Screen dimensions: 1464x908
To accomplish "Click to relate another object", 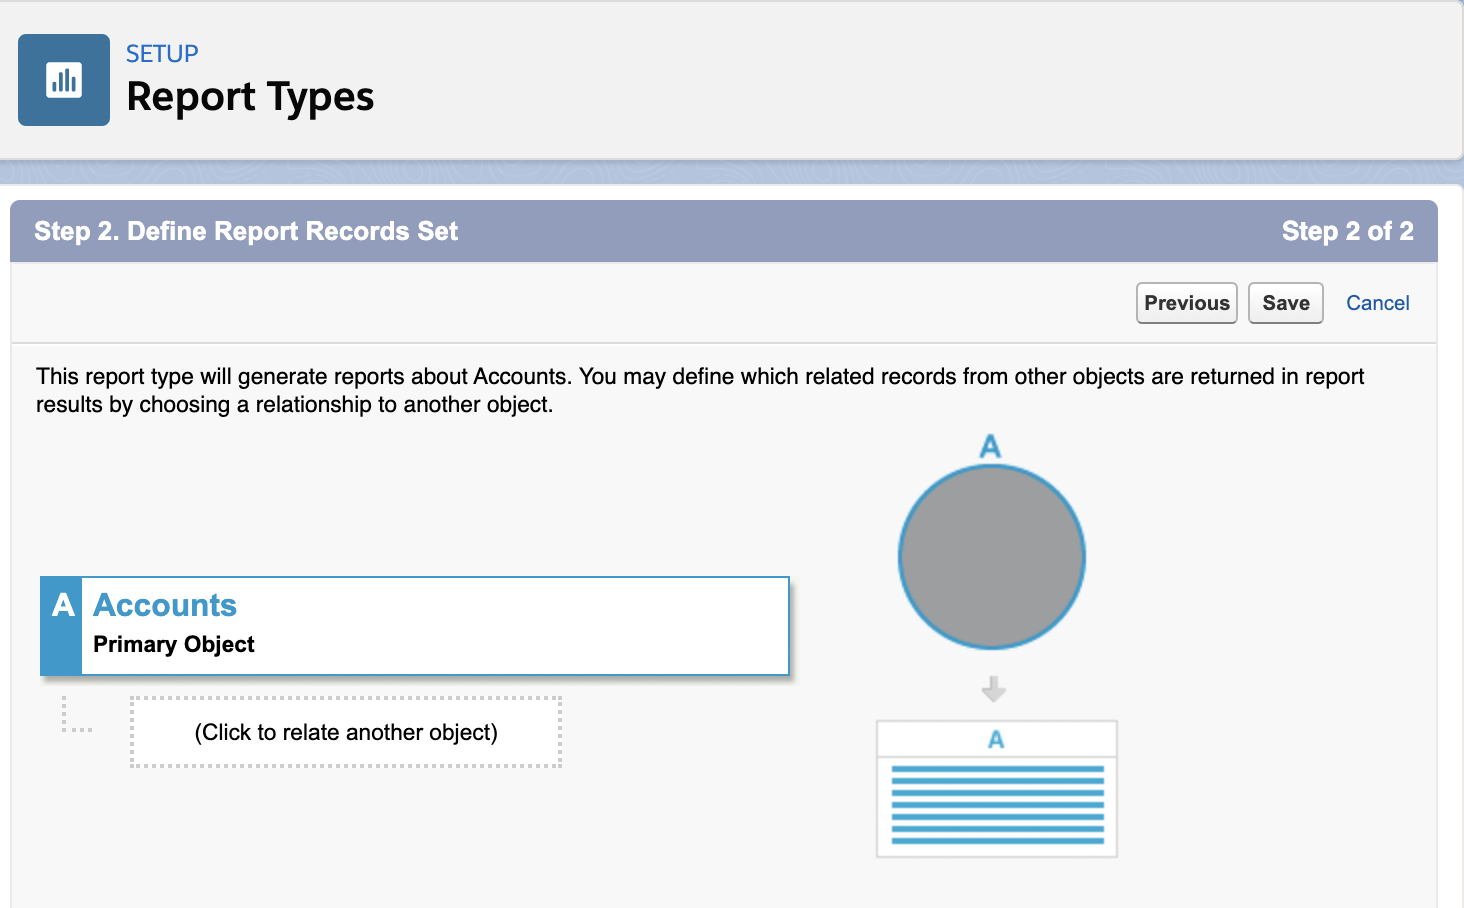I will click(x=346, y=732).
